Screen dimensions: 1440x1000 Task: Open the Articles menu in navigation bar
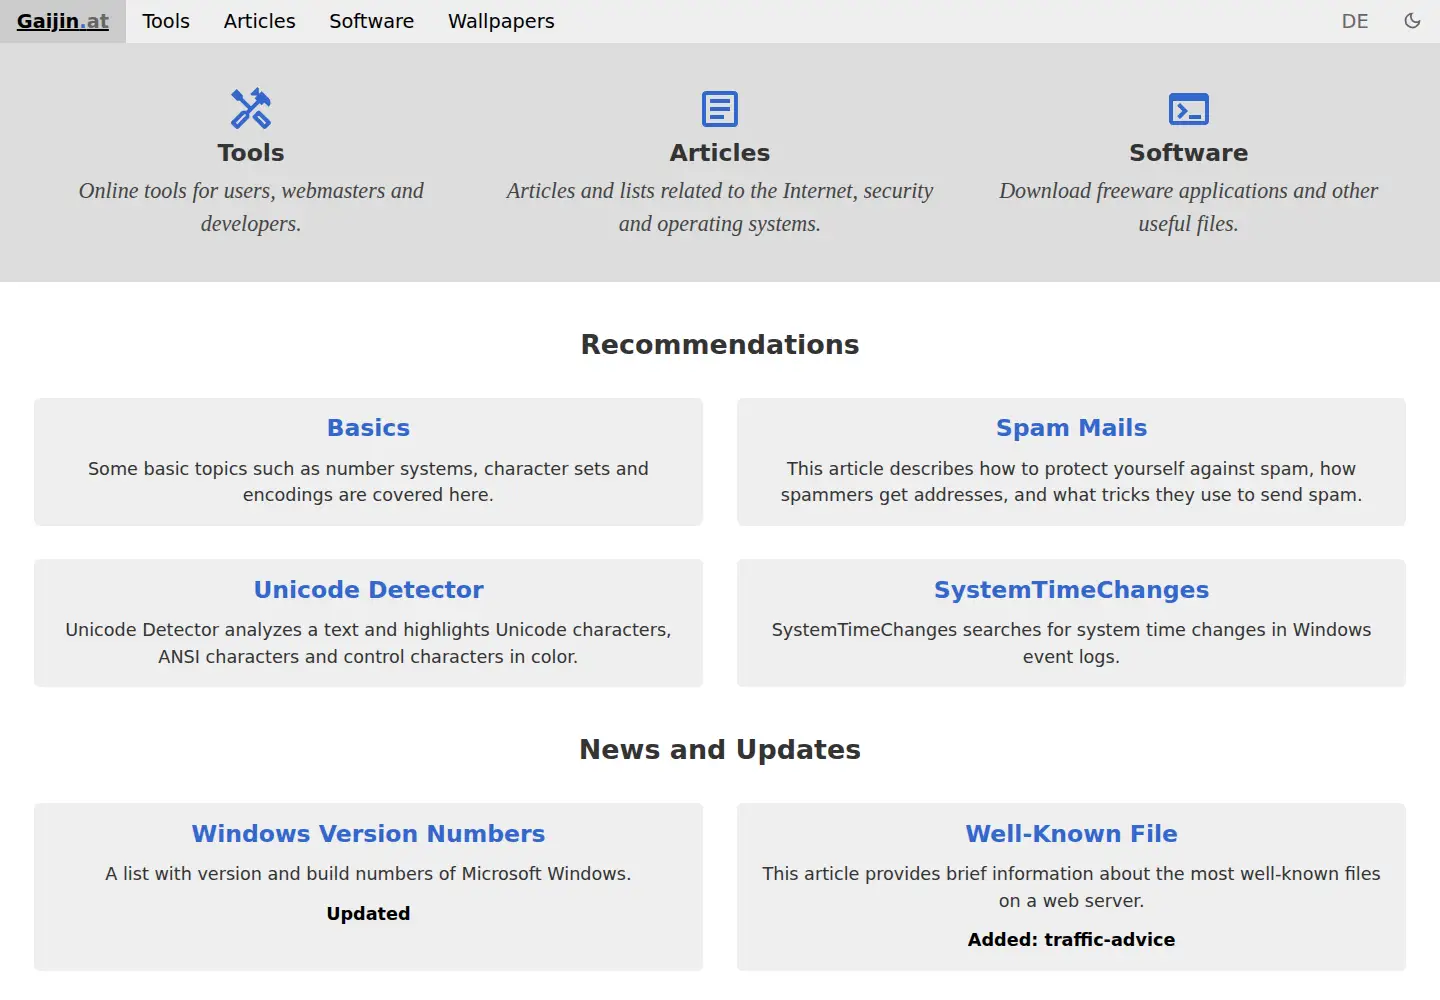tap(260, 21)
